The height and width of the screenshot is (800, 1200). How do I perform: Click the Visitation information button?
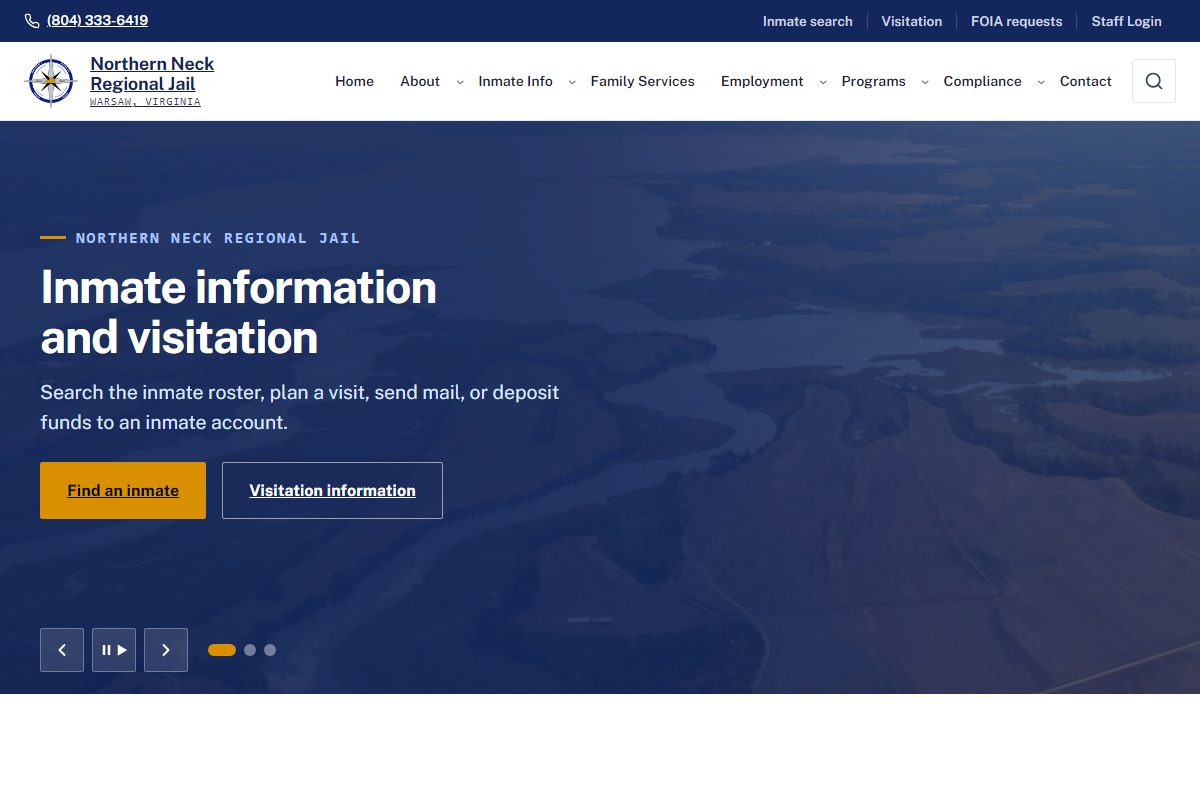(332, 490)
